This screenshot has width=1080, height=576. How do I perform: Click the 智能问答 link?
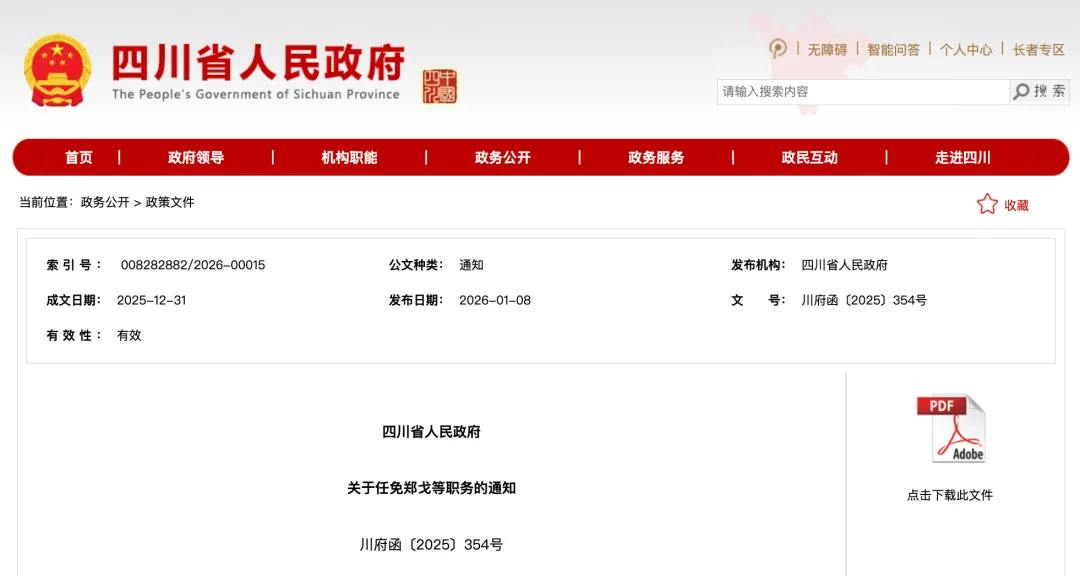[893, 50]
